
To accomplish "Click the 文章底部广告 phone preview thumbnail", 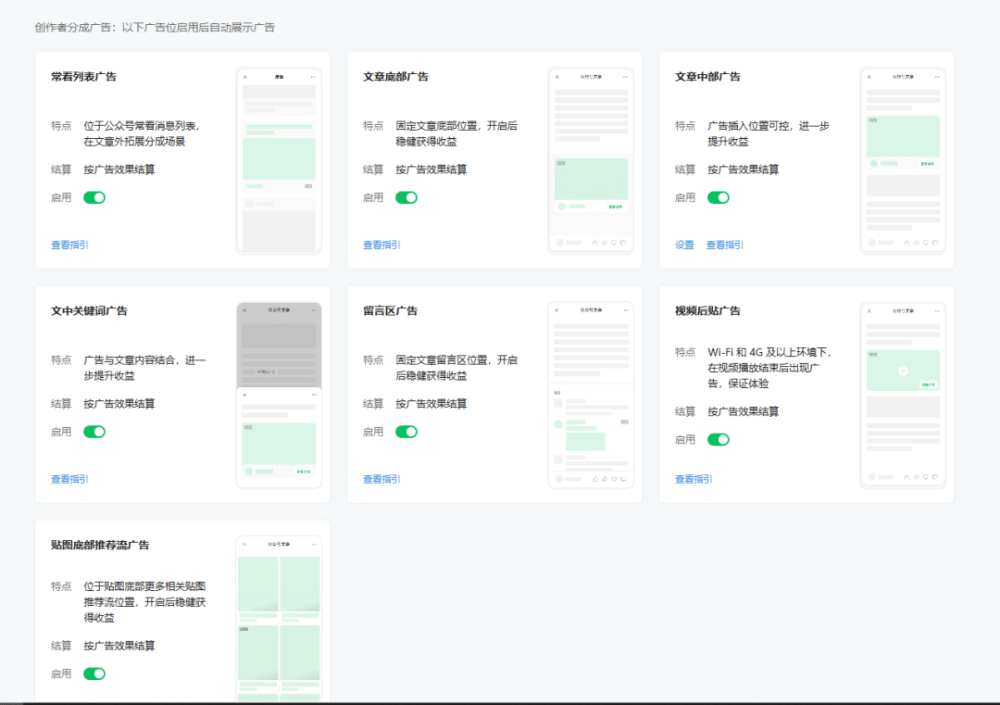I will pyautogui.click(x=591, y=161).
